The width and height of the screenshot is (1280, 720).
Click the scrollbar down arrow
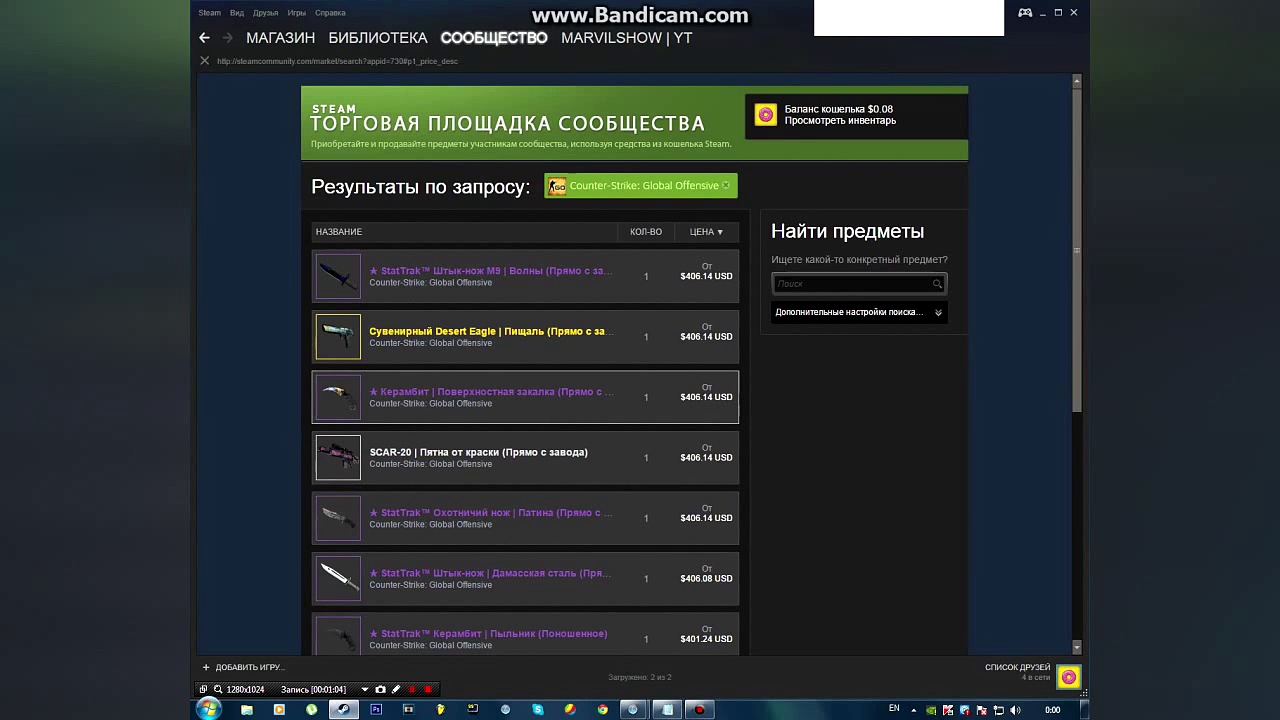pos(1077,648)
